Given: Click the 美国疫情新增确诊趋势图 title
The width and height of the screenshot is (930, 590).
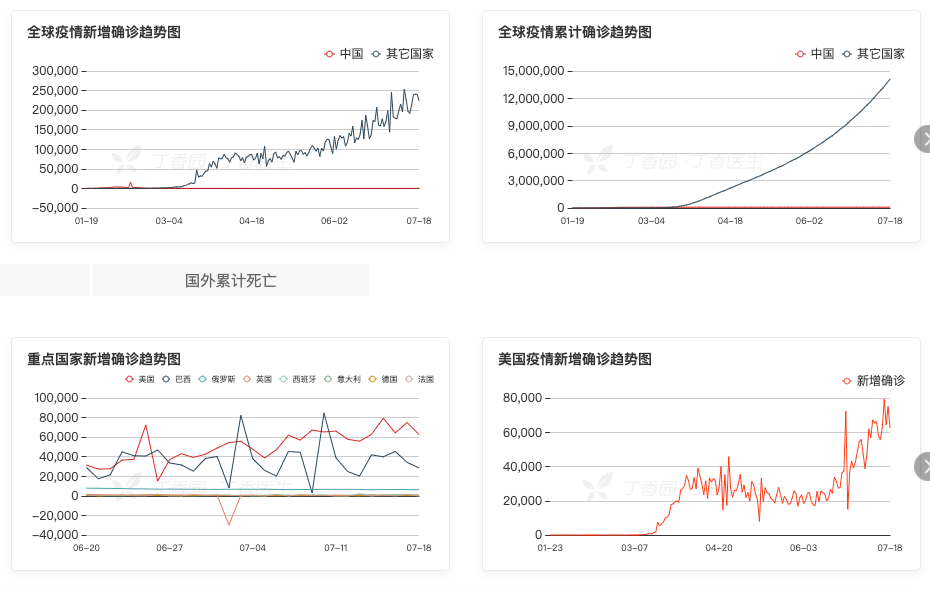Looking at the screenshot, I should pos(575,359).
